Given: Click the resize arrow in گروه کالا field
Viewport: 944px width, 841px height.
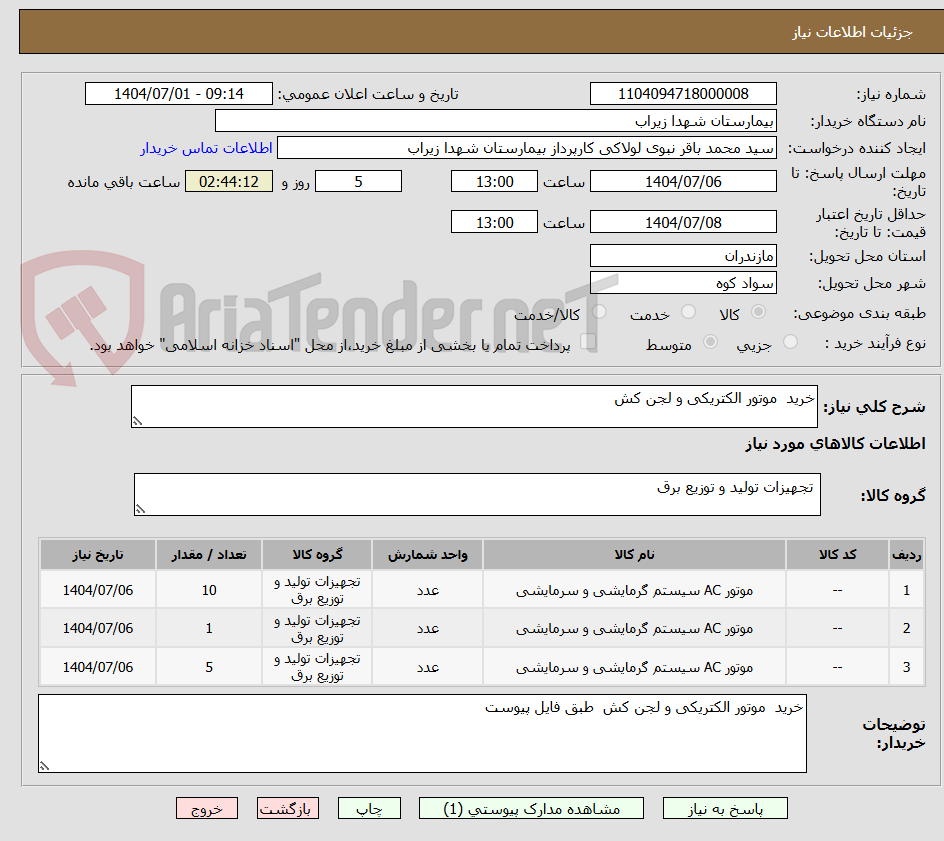Looking at the screenshot, I should [x=140, y=510].
